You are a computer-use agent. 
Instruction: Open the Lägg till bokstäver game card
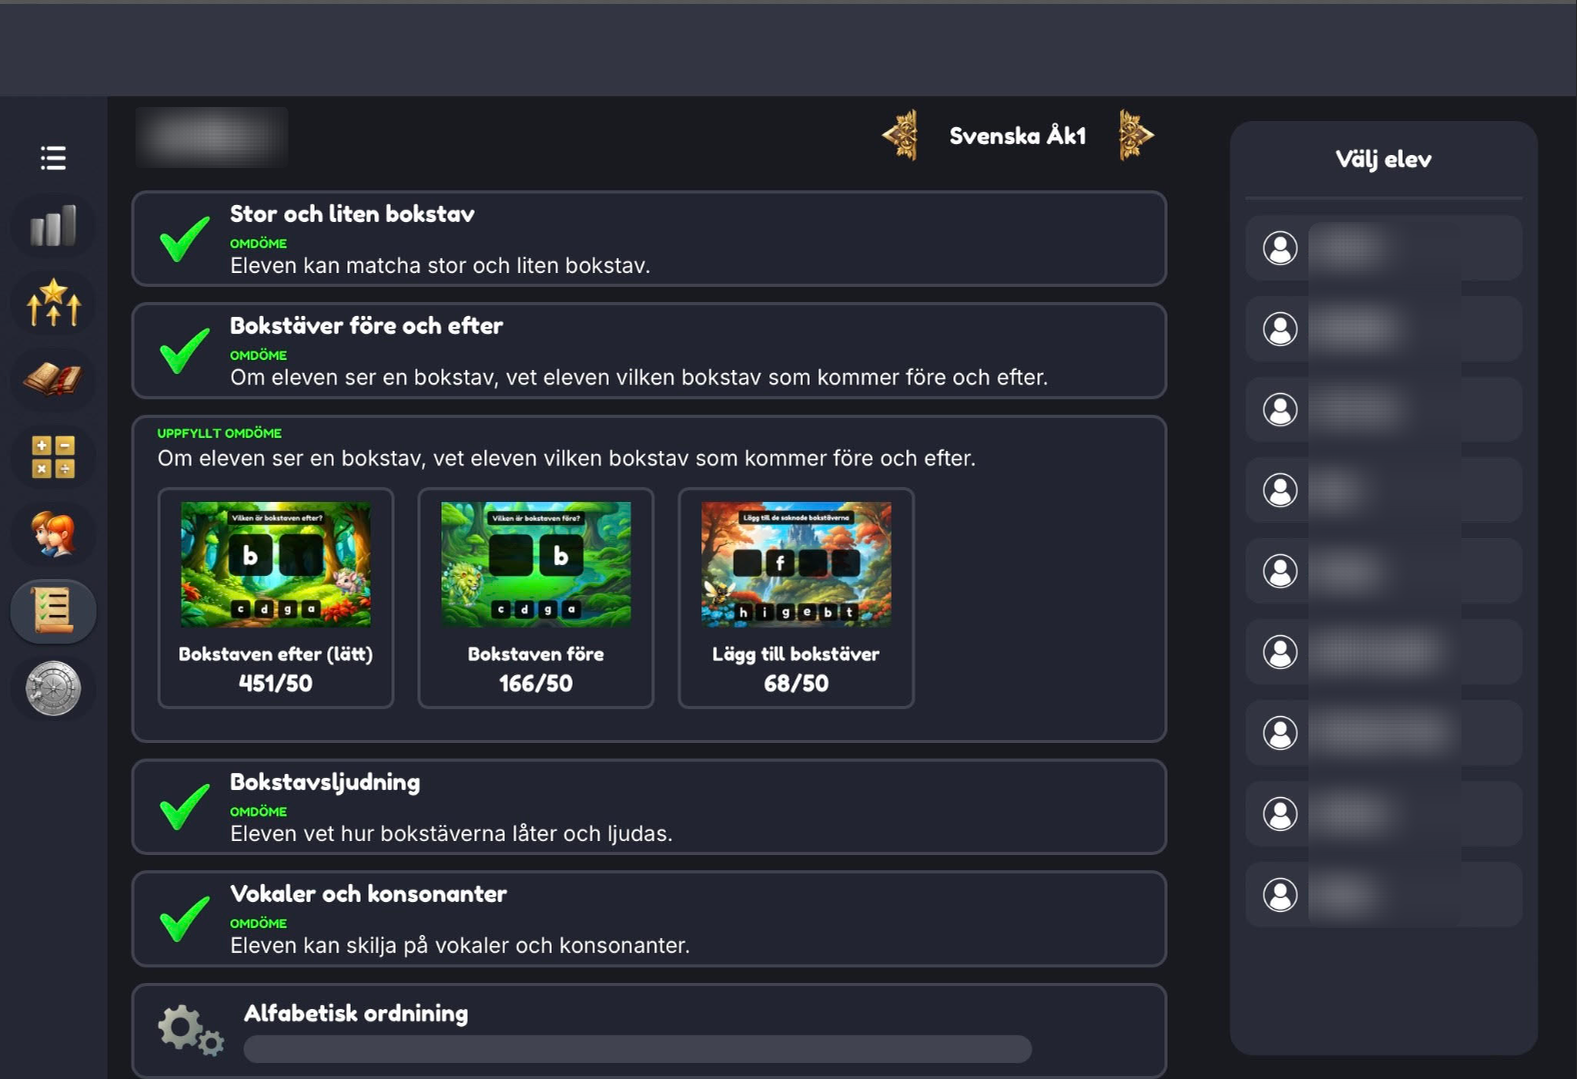coord(796,598)
